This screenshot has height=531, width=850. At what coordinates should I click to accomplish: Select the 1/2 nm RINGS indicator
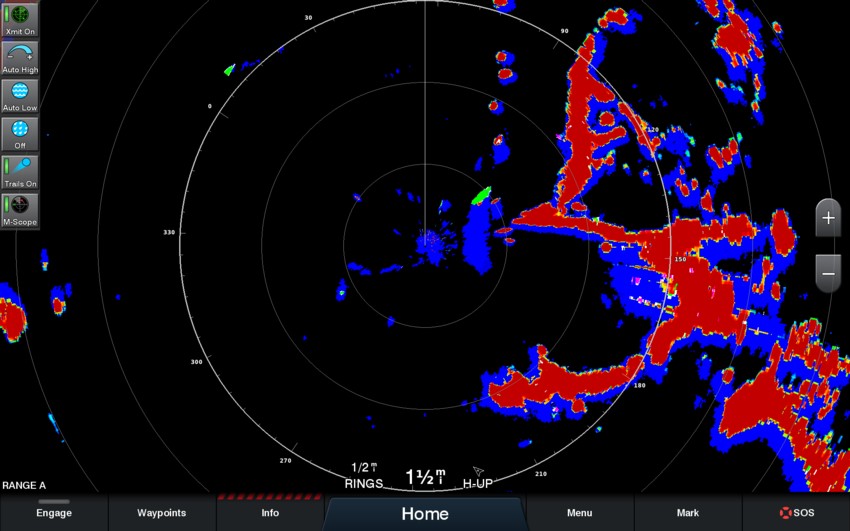coord(364,476)
